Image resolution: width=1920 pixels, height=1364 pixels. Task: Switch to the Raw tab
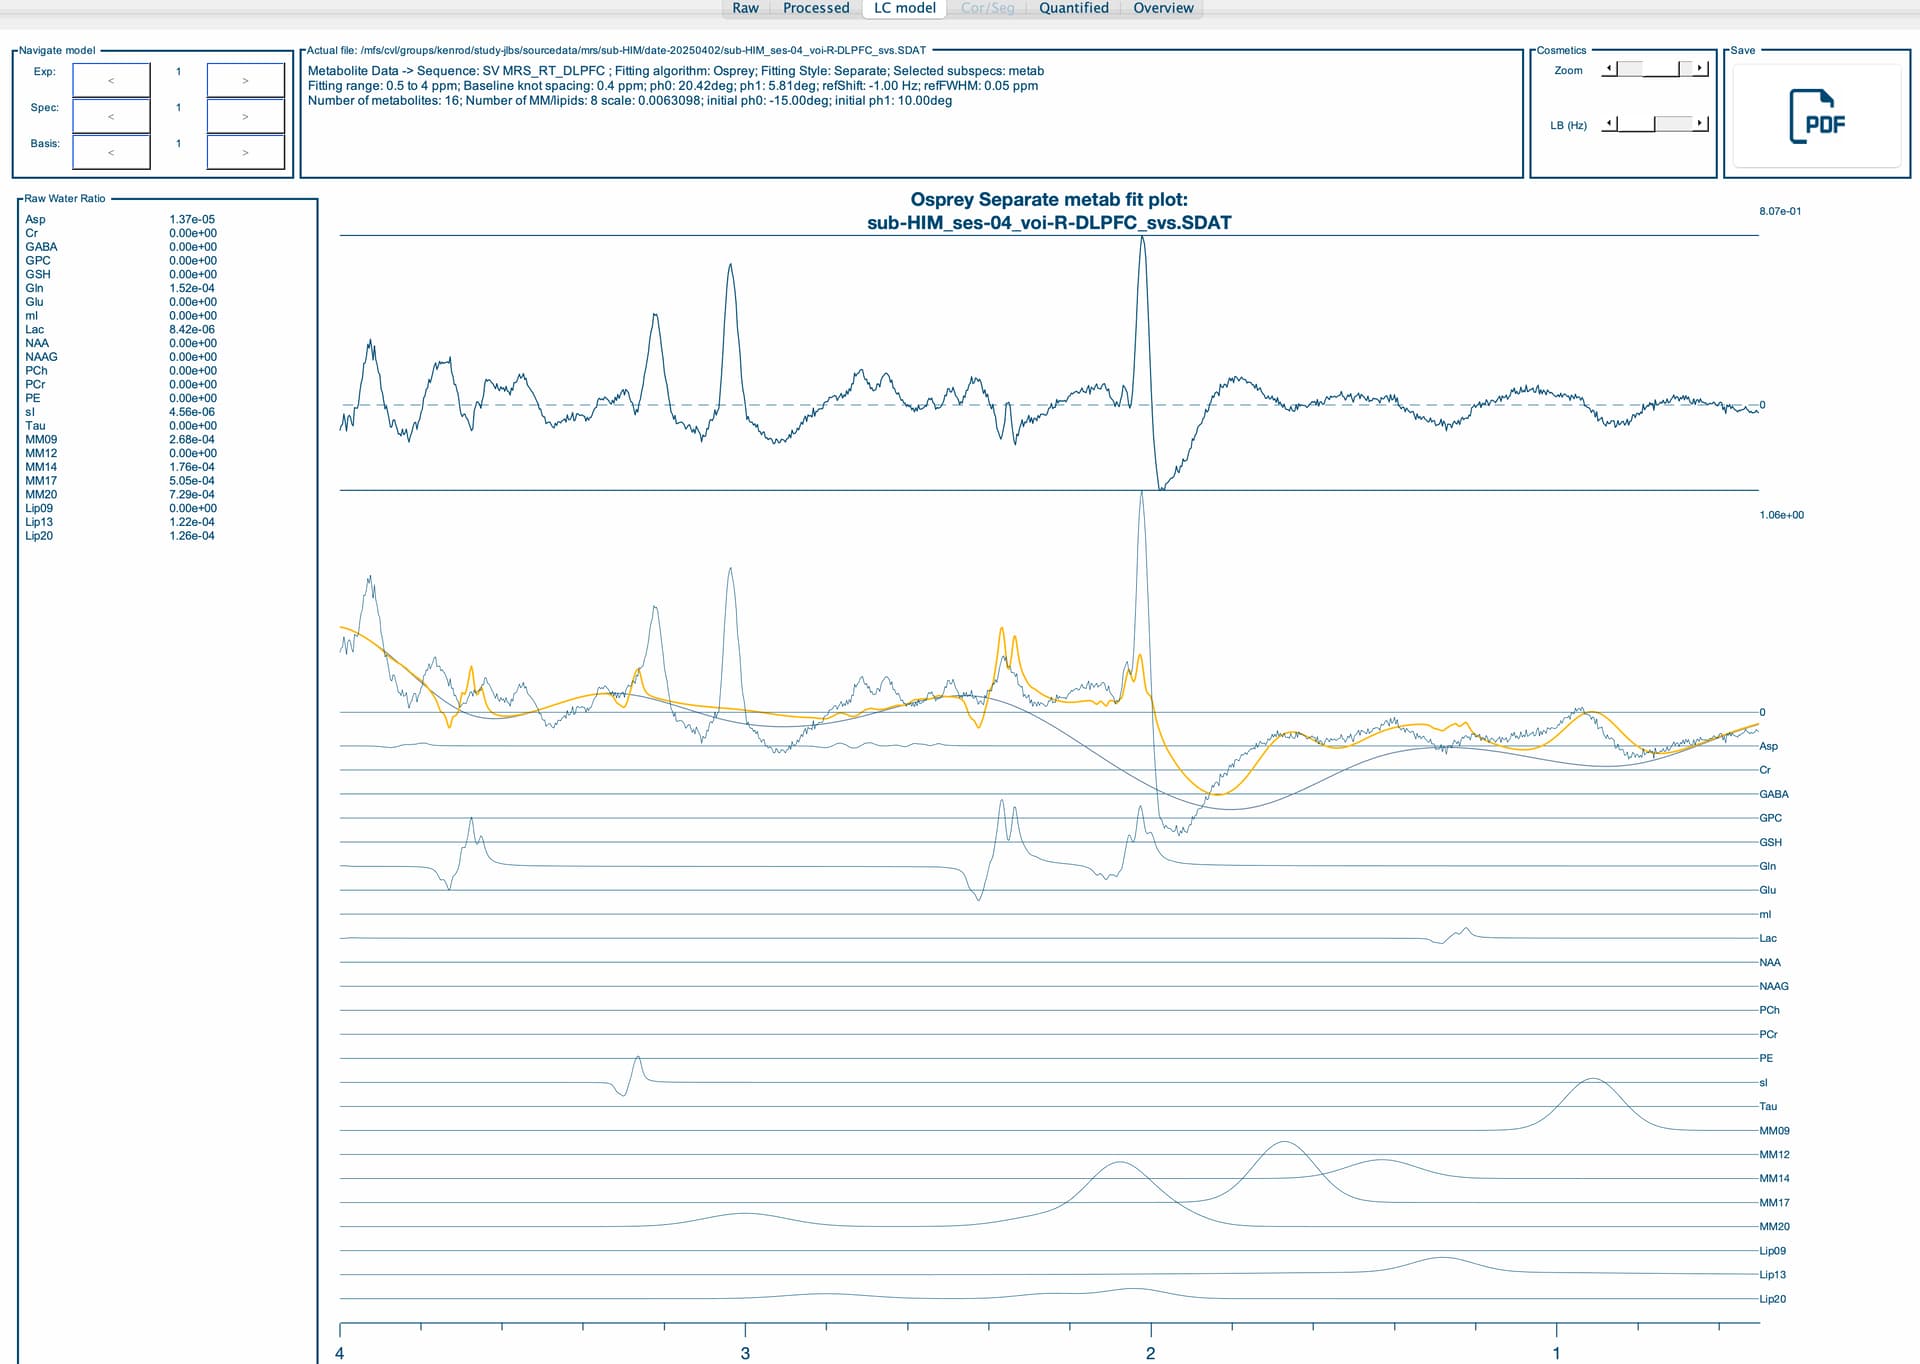pyautogui.click(x=745, y=8)
